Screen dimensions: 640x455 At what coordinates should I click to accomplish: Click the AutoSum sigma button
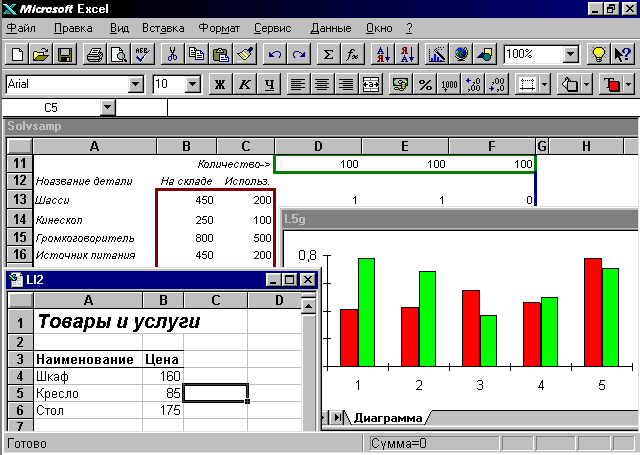coord(328,54)
